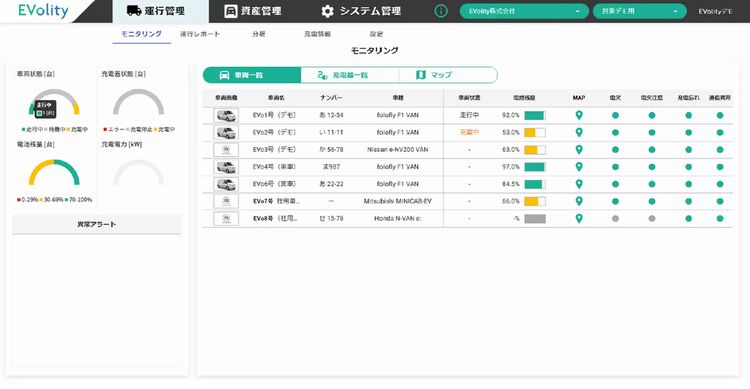The height and width of the screenshot is (389, 750).
Task: Click the grey 電欠注意 dot for EVo8号
Action: (x=651, y=219)
